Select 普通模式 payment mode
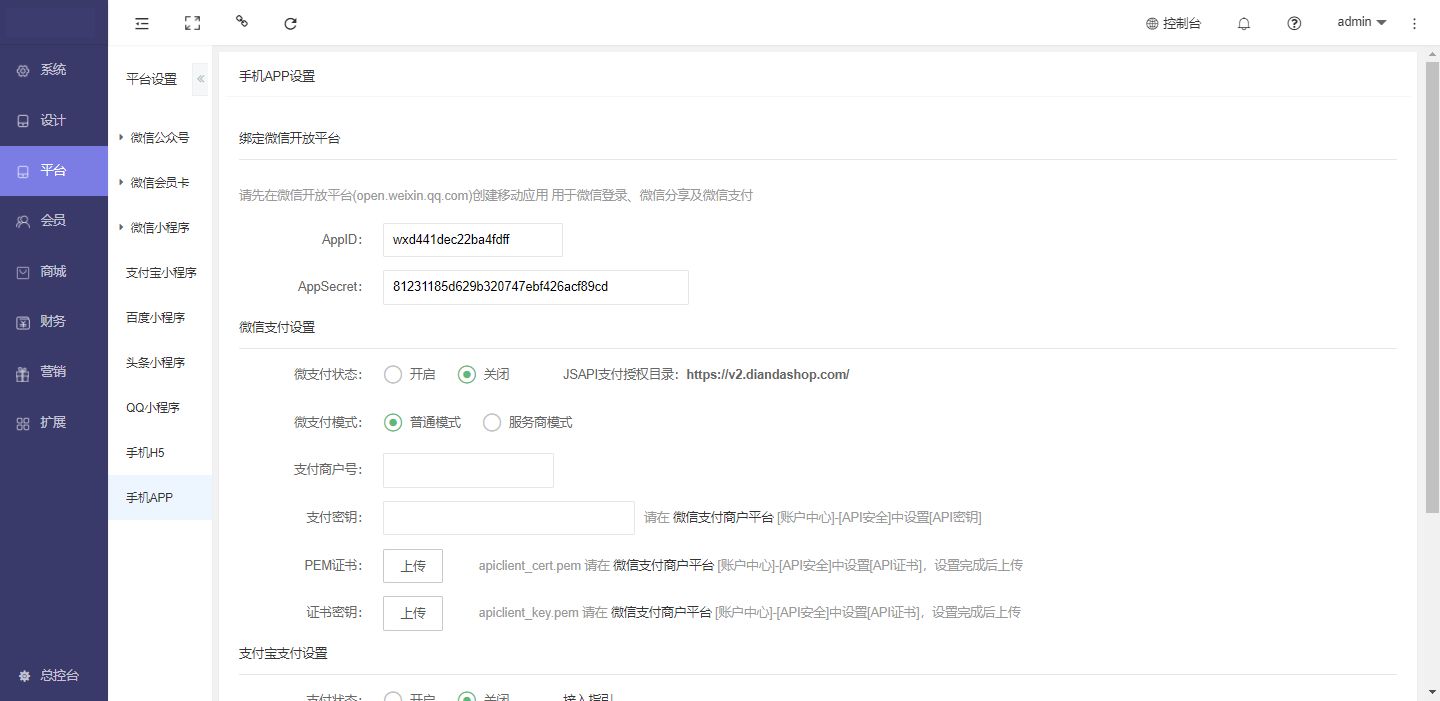Screen dimensions: 1440x701 click(x=393, y=423)
